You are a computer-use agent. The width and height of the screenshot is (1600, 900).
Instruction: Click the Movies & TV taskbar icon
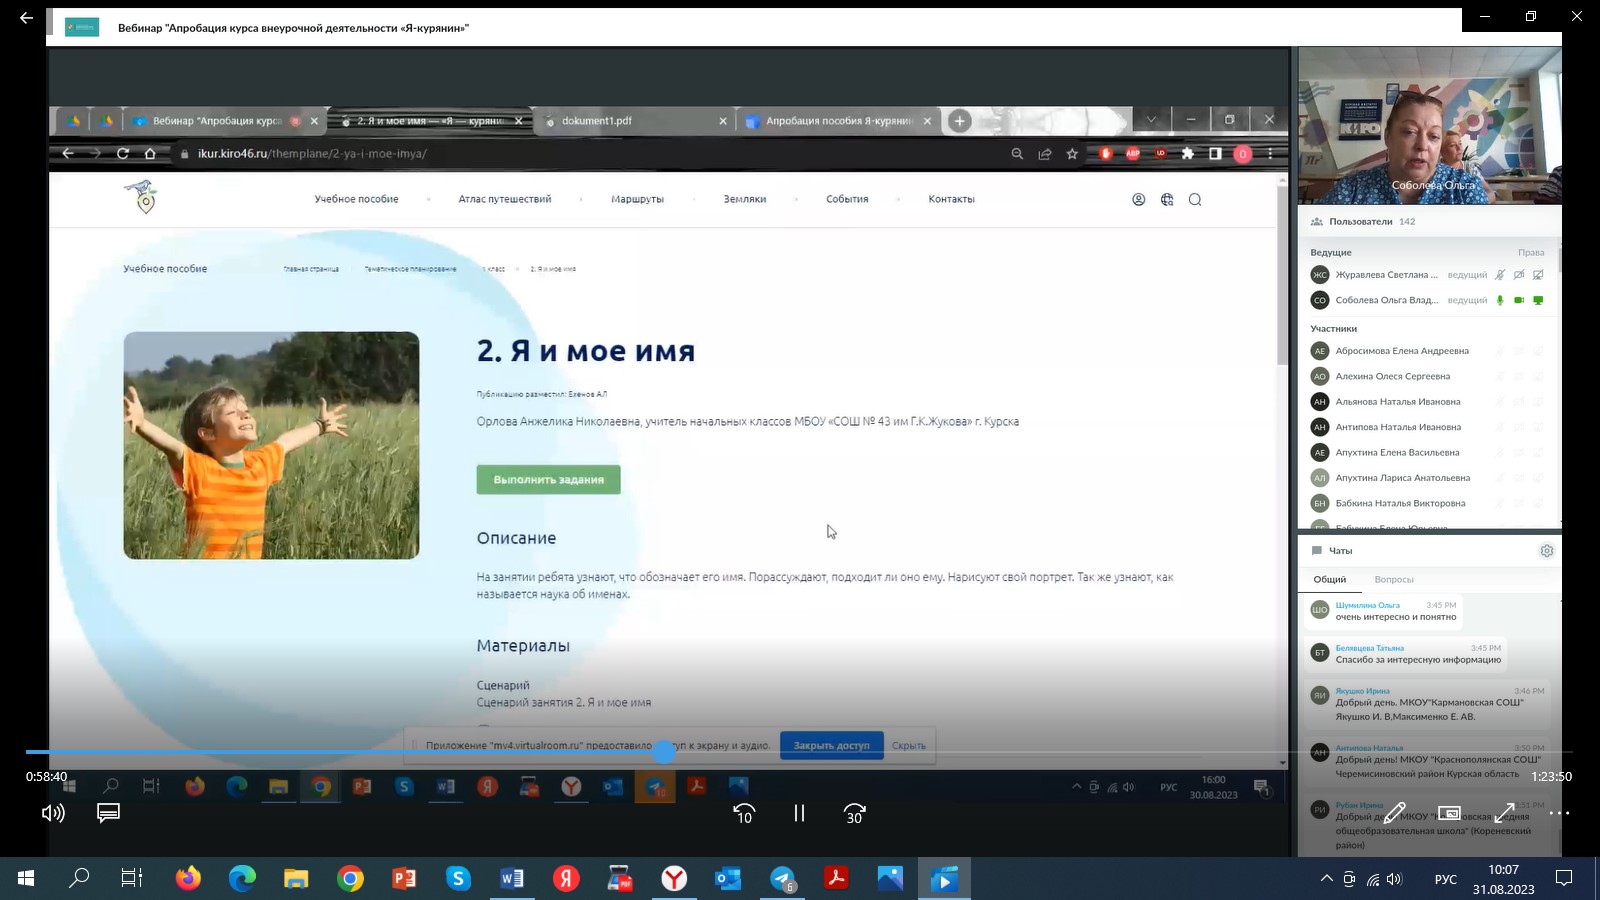[944, 878]
